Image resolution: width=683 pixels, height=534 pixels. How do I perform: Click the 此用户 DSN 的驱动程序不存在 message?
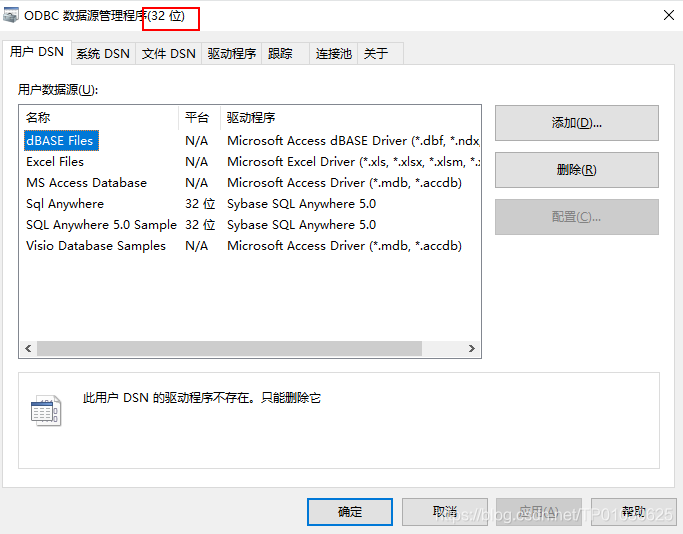coord(202,398)
